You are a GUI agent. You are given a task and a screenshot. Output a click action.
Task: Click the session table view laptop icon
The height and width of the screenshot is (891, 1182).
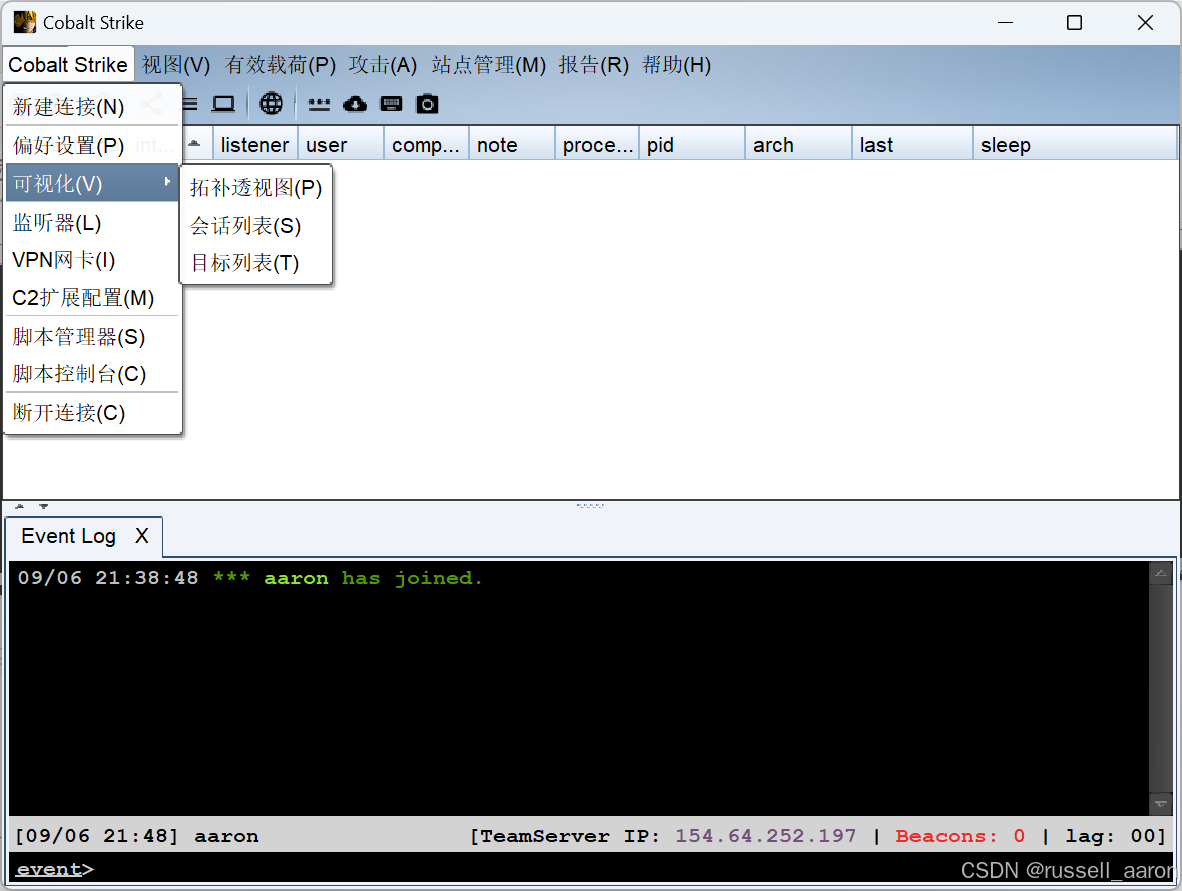pos(223,103)
